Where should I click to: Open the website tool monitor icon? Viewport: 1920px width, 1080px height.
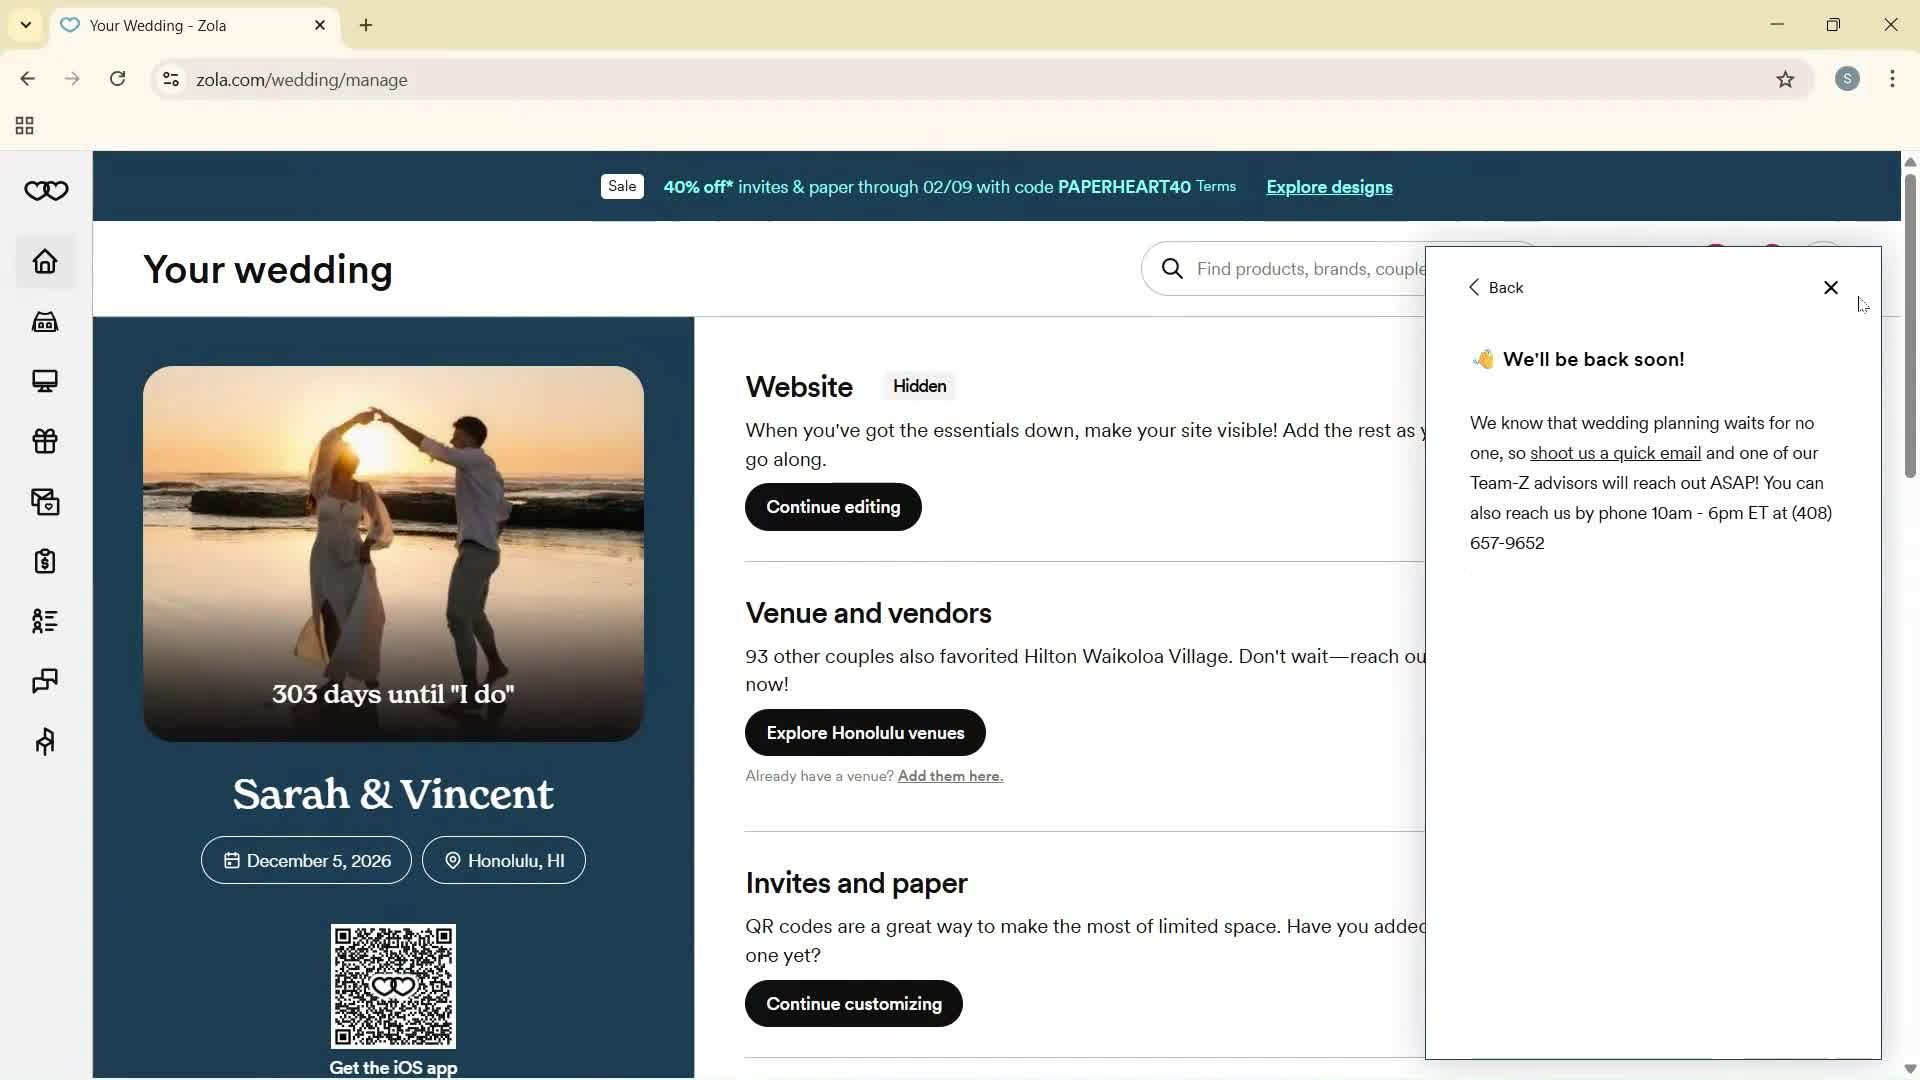(44, 381)
